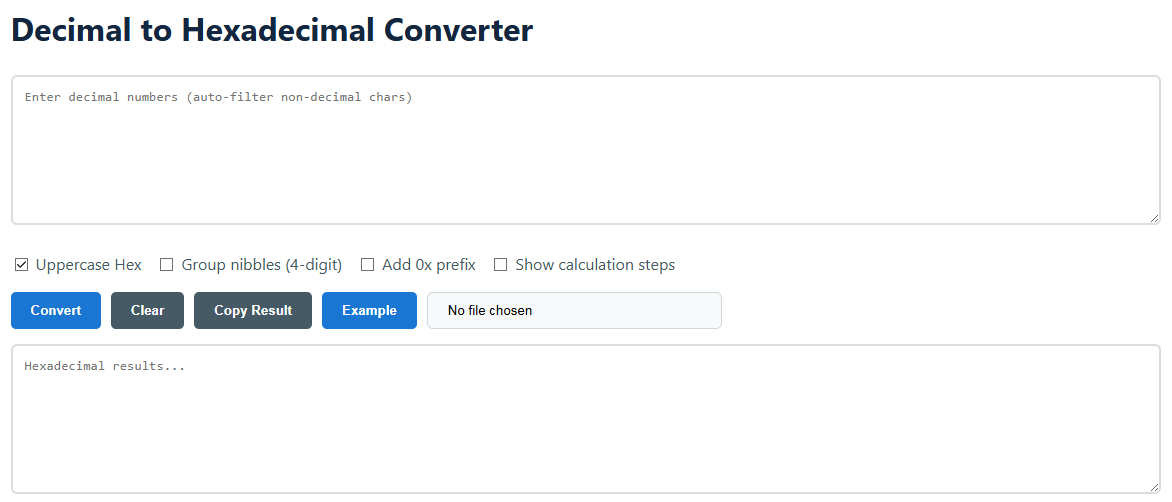
Task: Load sample data with the Example button
Action: click(x=369, y=310)
